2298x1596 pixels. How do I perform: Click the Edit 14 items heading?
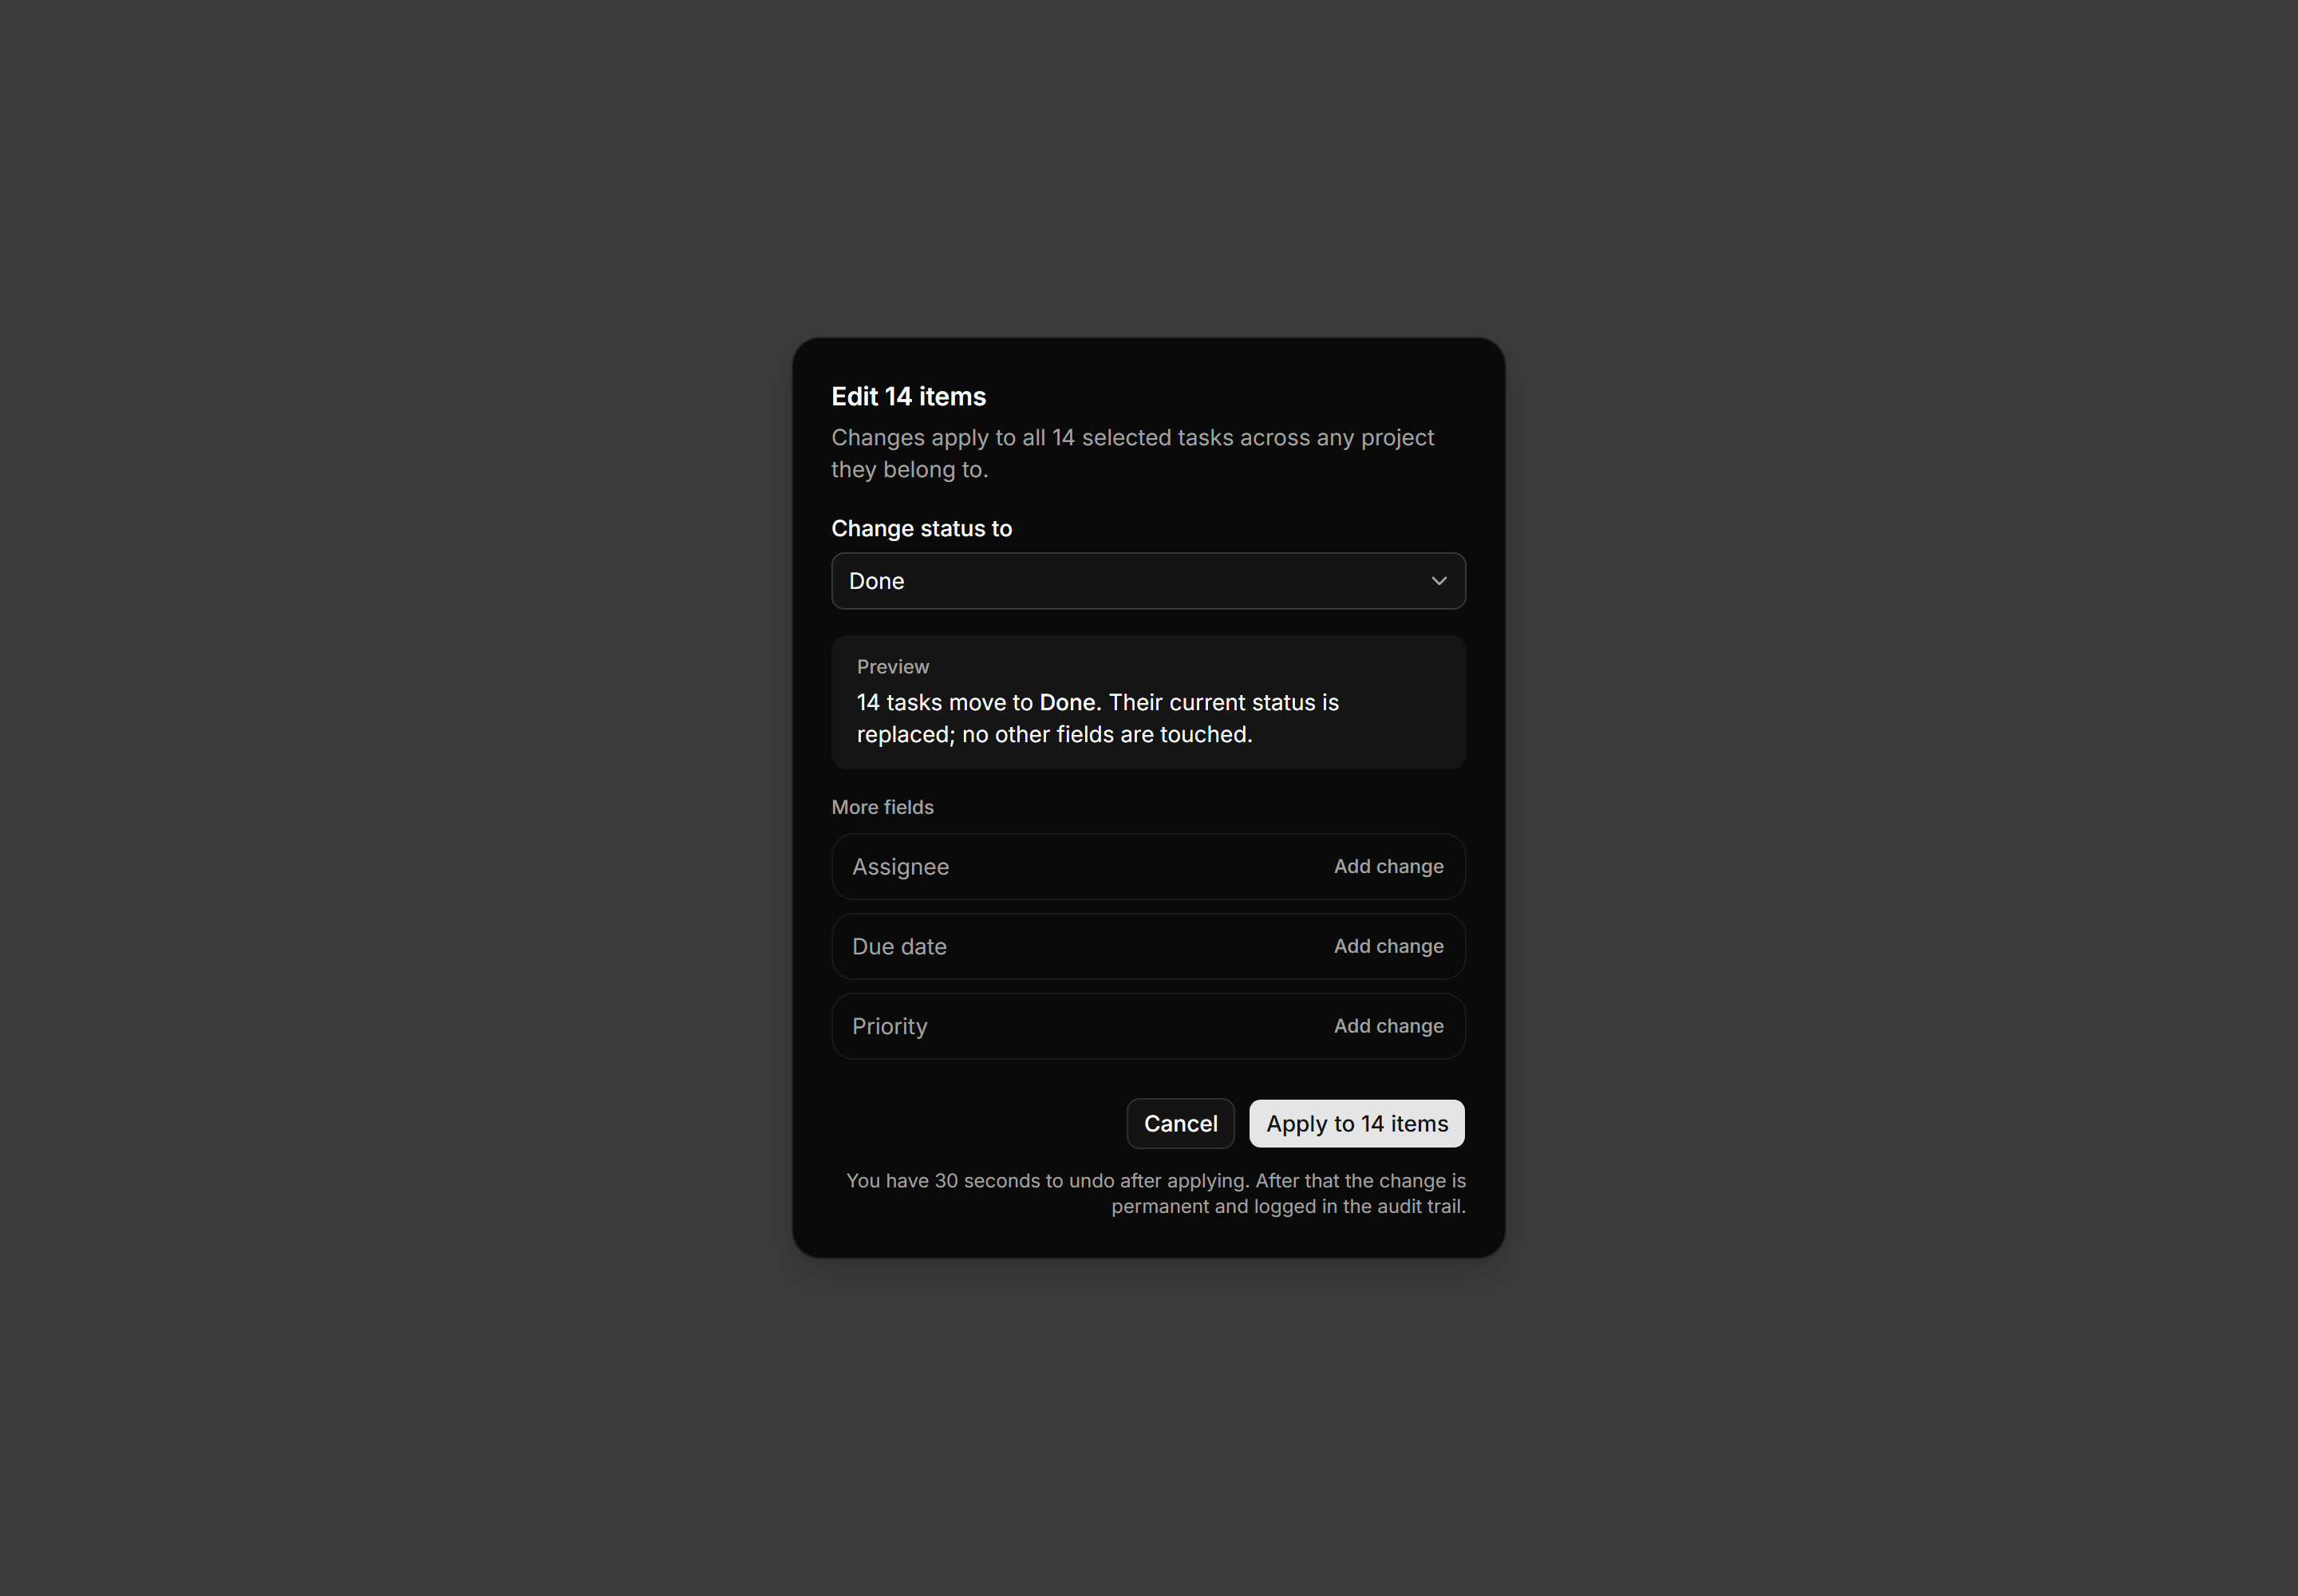[908, 397]
